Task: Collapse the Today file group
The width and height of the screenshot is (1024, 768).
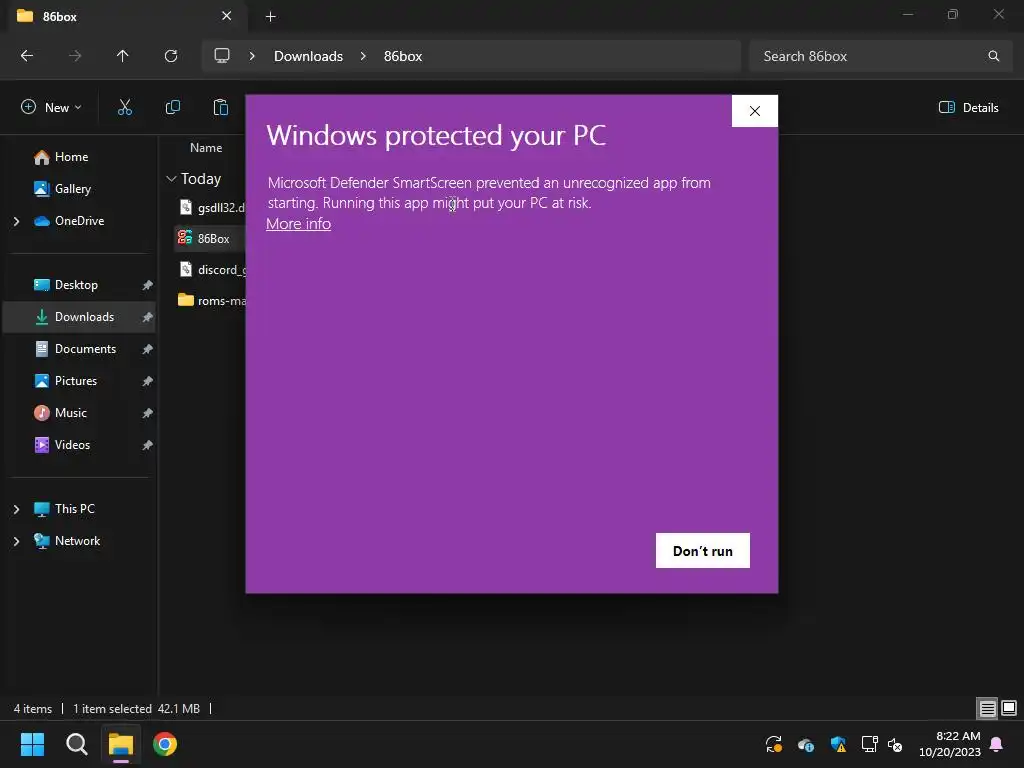Action: [171, 178]
